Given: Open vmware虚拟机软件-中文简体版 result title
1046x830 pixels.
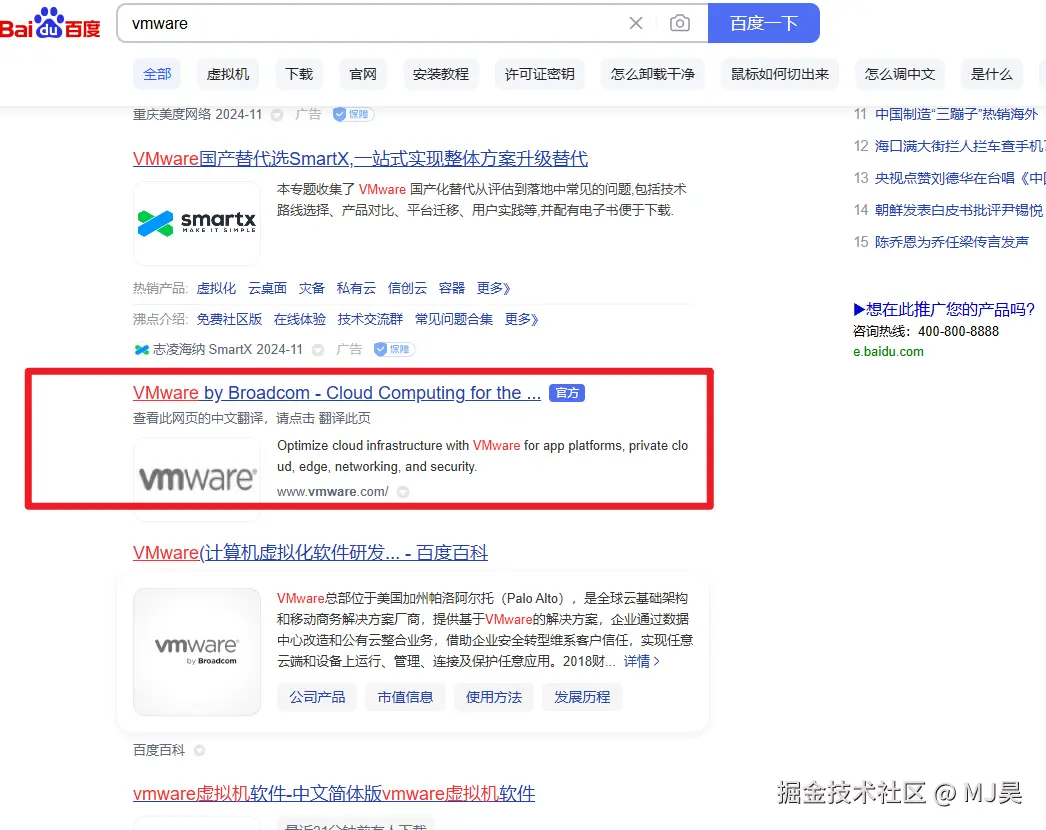Looking at the screenshot, I should click(334, 794).
